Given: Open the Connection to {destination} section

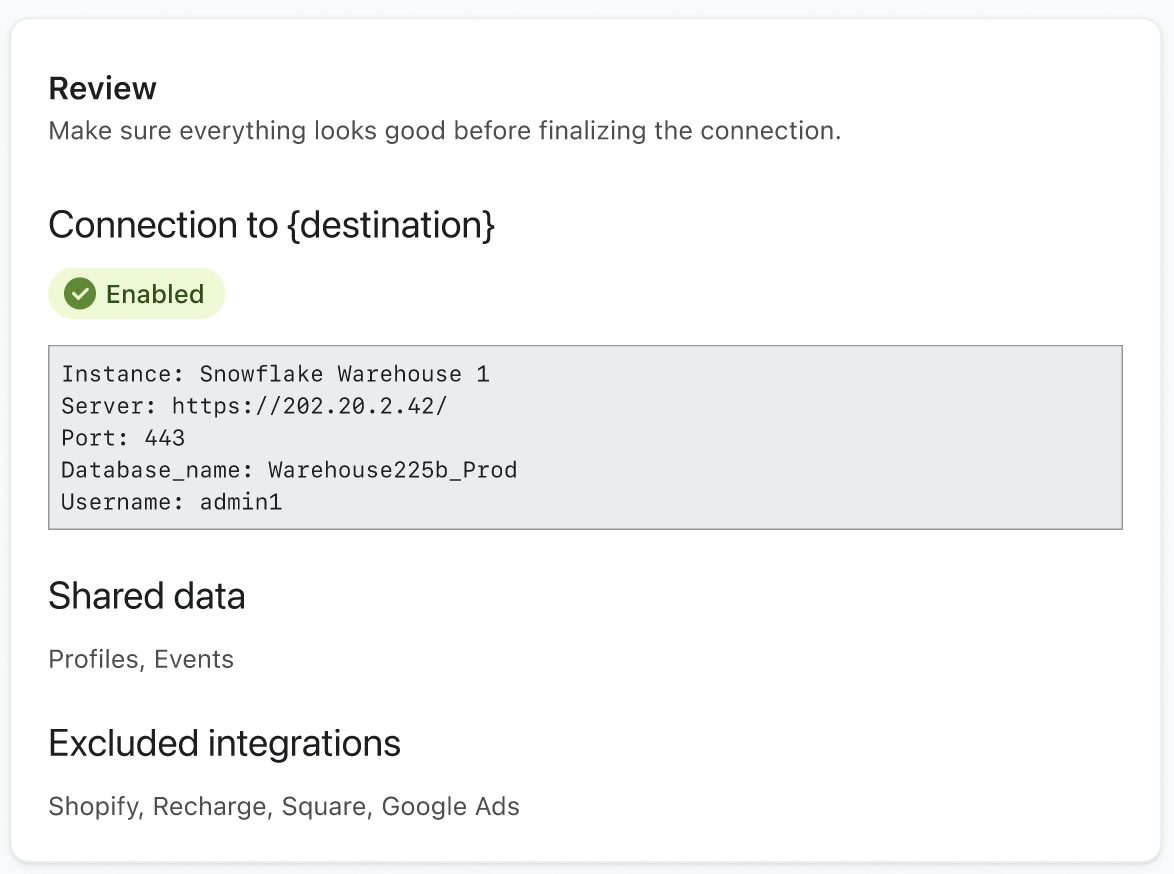Looking at the screenshot, I should point(272,224).
